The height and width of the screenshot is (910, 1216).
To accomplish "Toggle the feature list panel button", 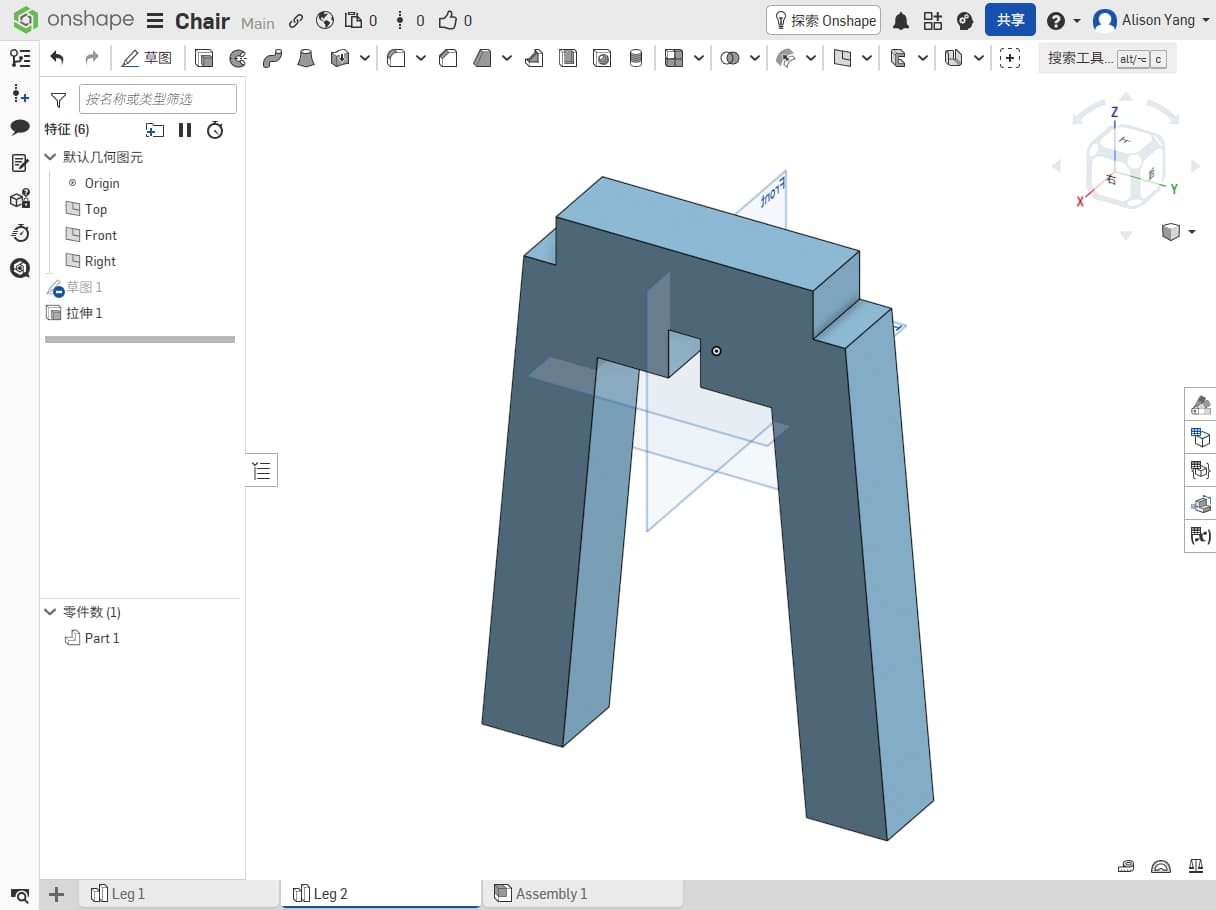I will [x=262, y=470].
